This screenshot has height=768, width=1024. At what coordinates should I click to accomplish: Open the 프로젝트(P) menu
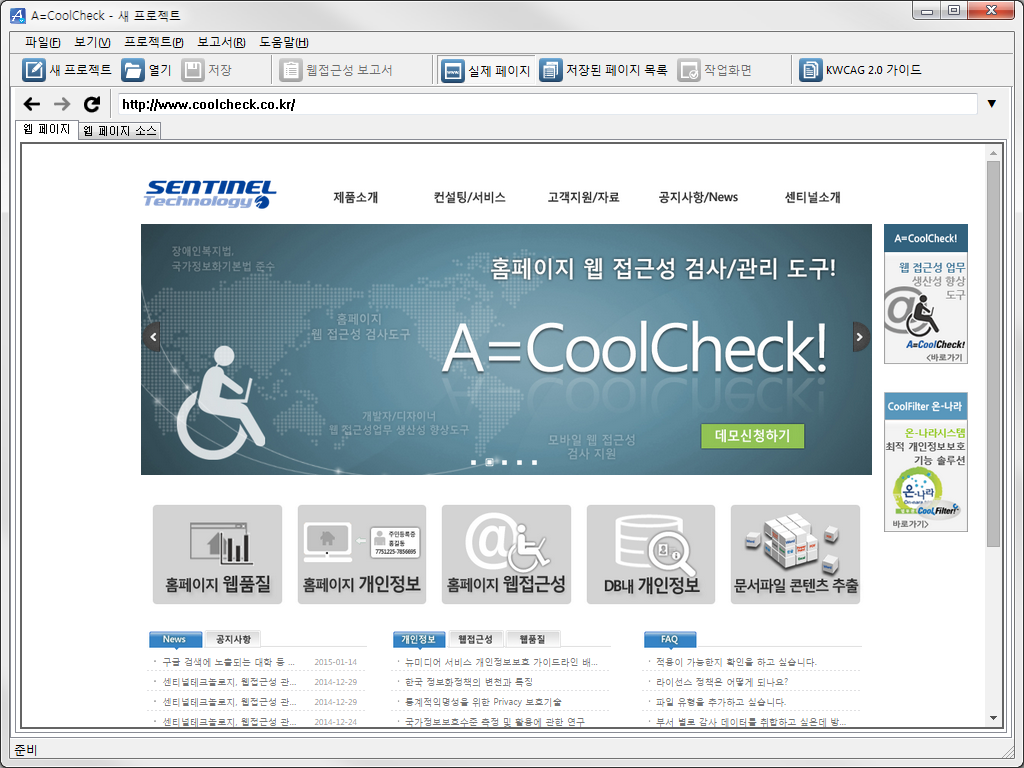click(154, 42)
